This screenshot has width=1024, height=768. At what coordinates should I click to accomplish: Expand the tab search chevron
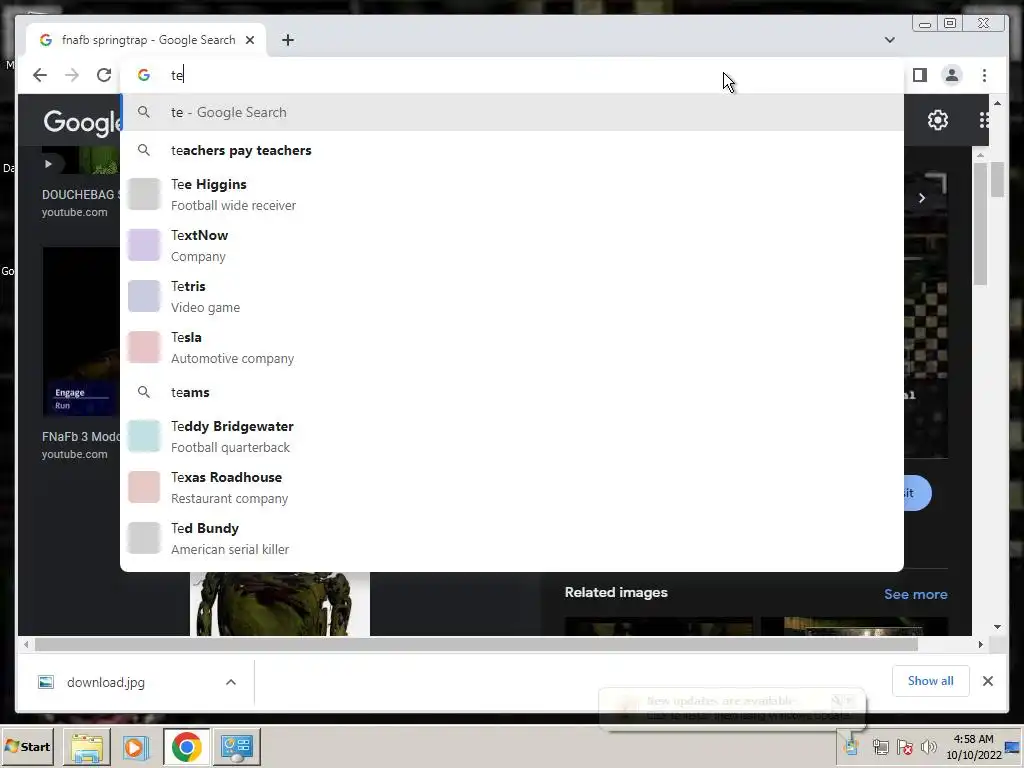(889, 40)
